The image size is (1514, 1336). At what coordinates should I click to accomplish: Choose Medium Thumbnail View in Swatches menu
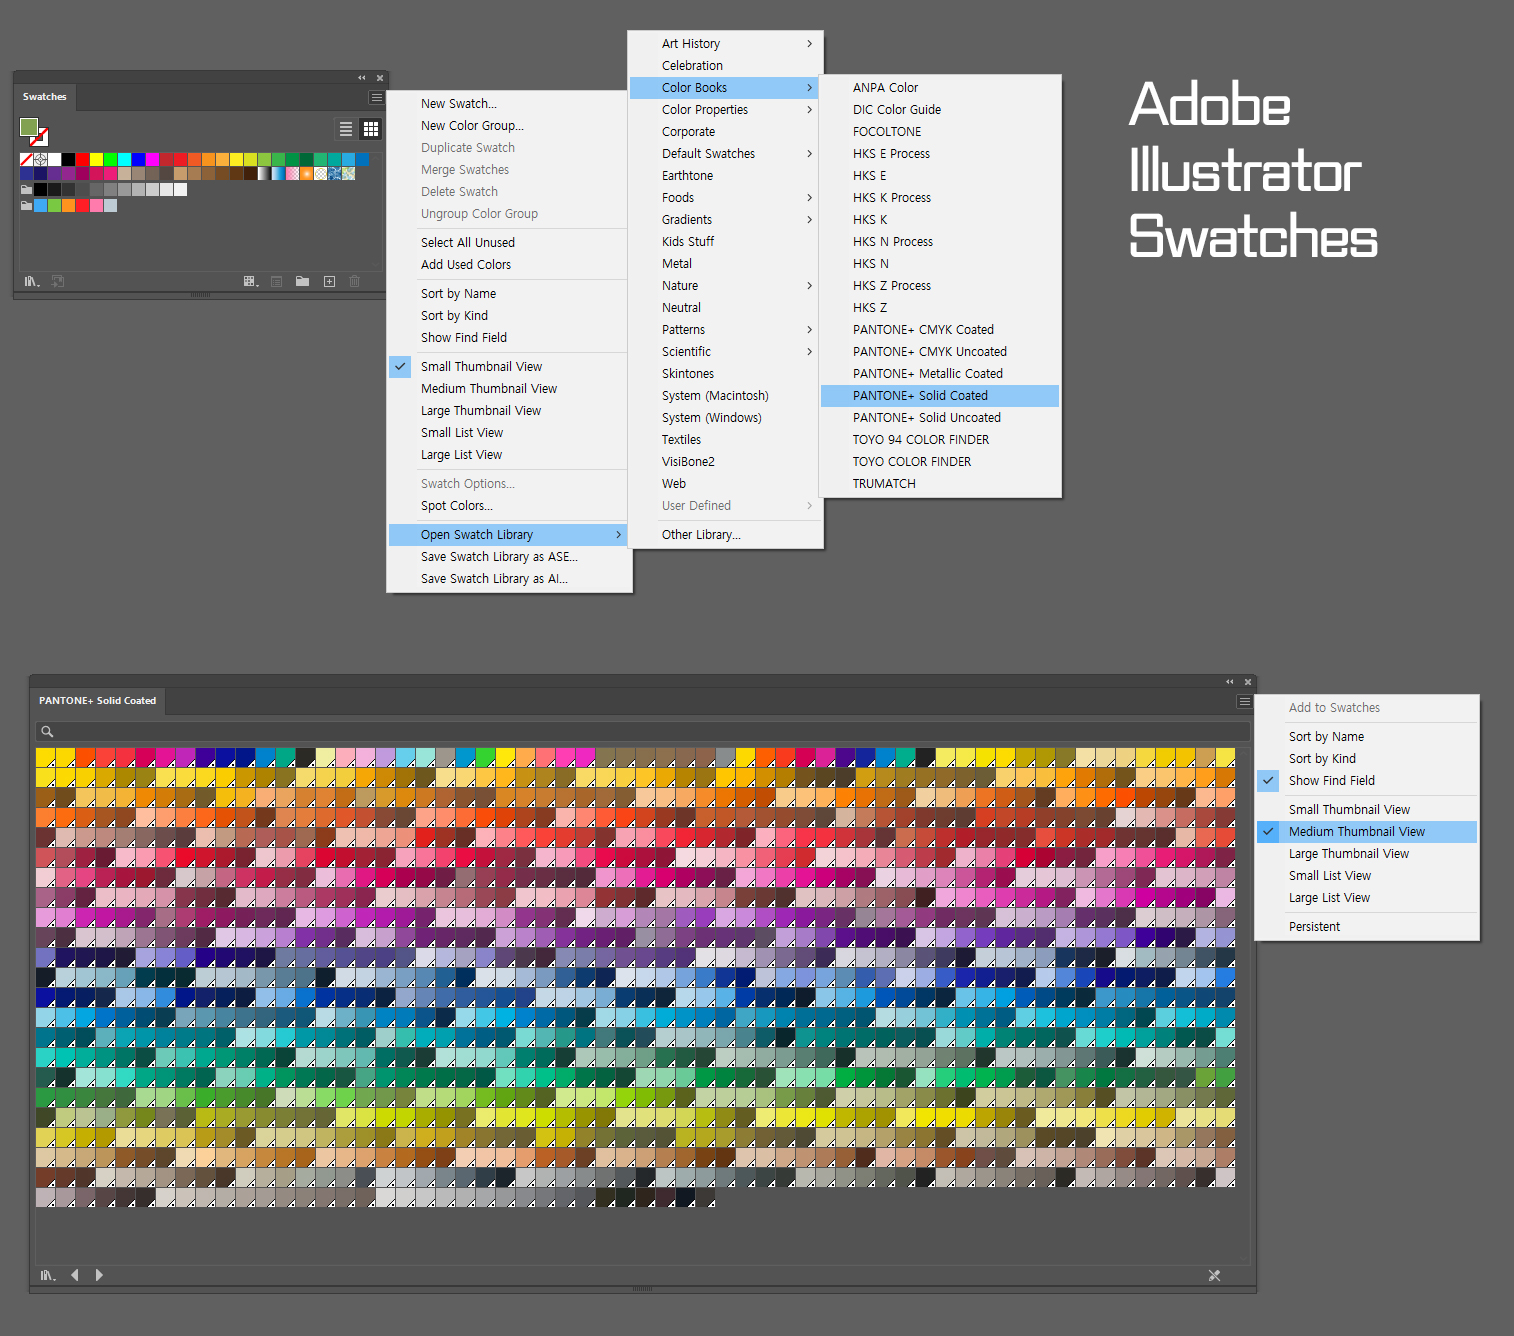(x=508, y=389)
